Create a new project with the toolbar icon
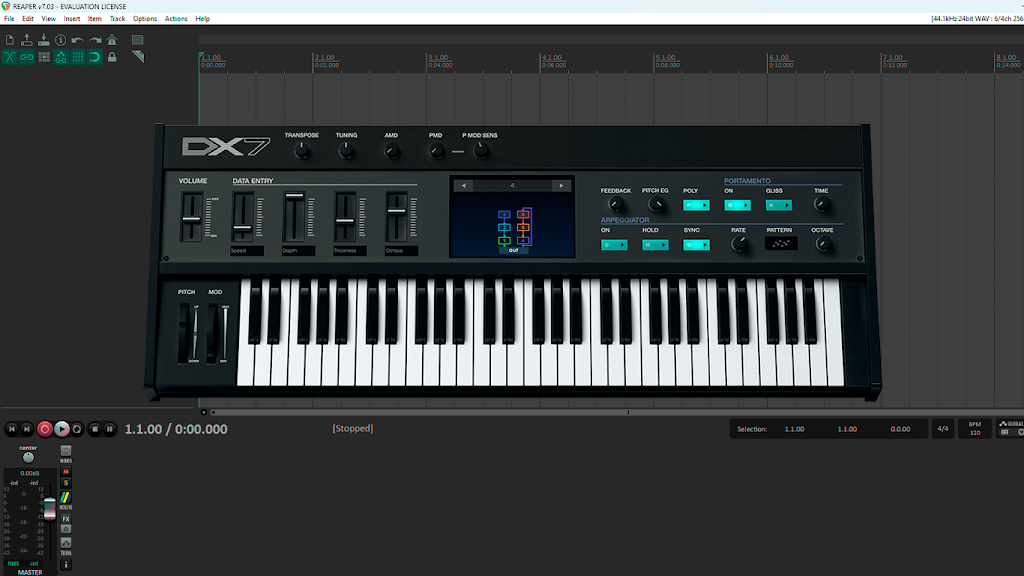Image resolution: width=1024 pixels, height=576 pixels. click(10, 40)
